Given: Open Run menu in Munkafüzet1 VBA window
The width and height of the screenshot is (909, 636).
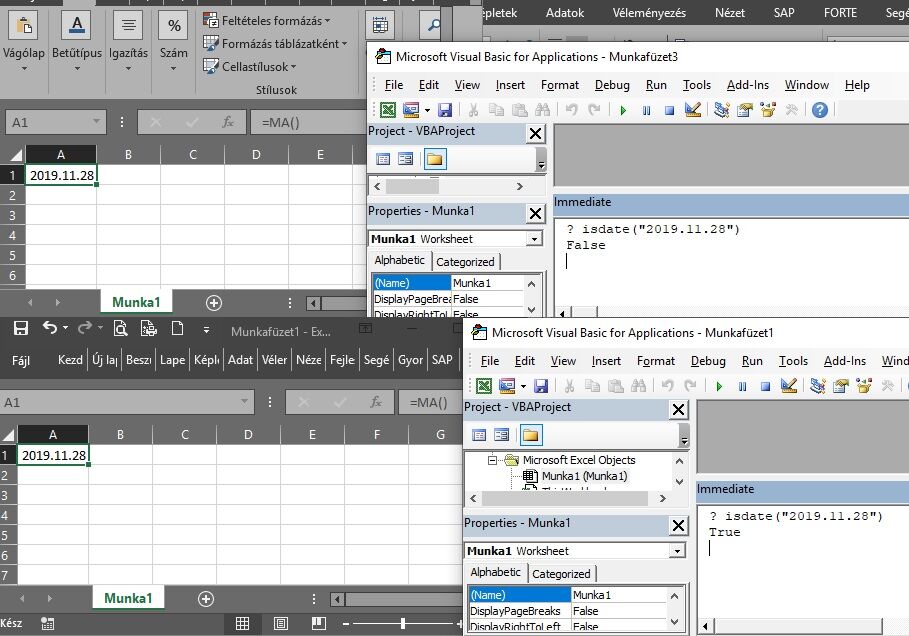Looking at the screenshot, I should coord(752,361).
